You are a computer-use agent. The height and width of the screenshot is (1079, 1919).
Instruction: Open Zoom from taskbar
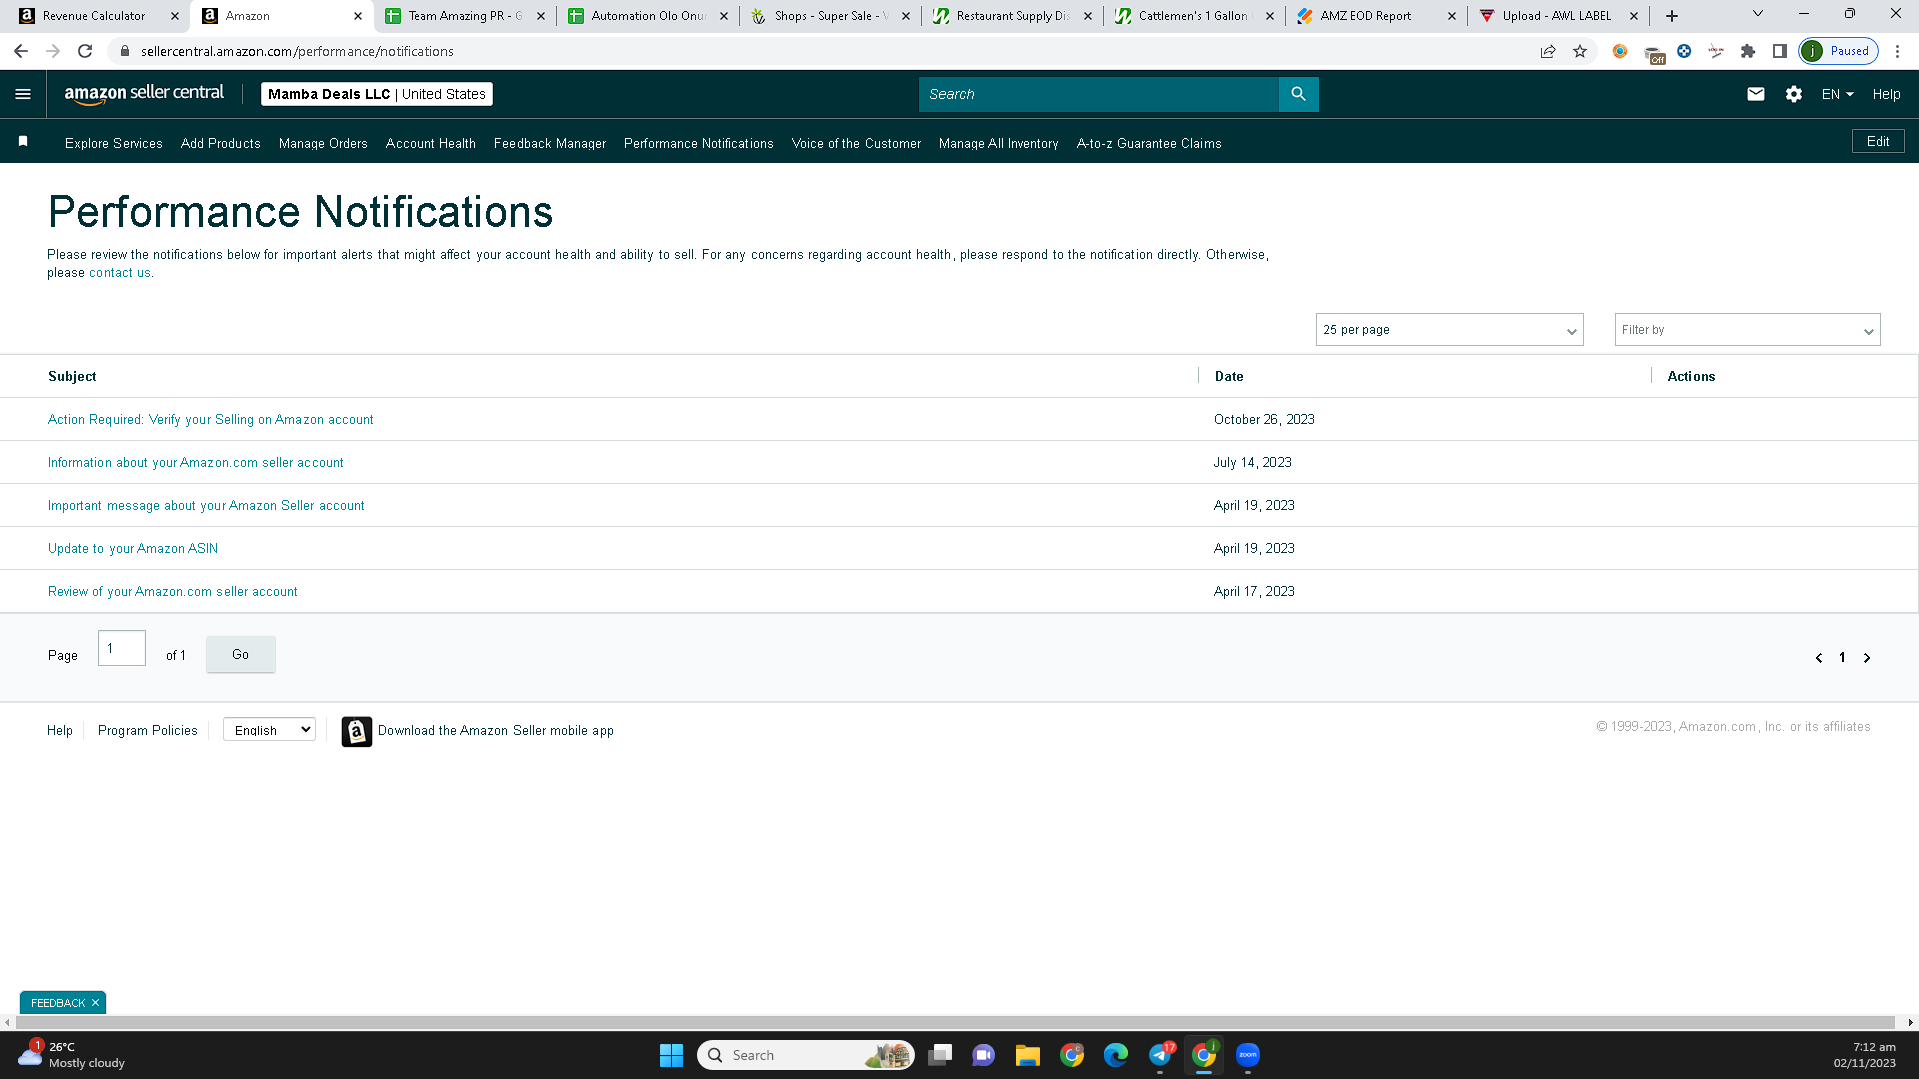1248,1055
